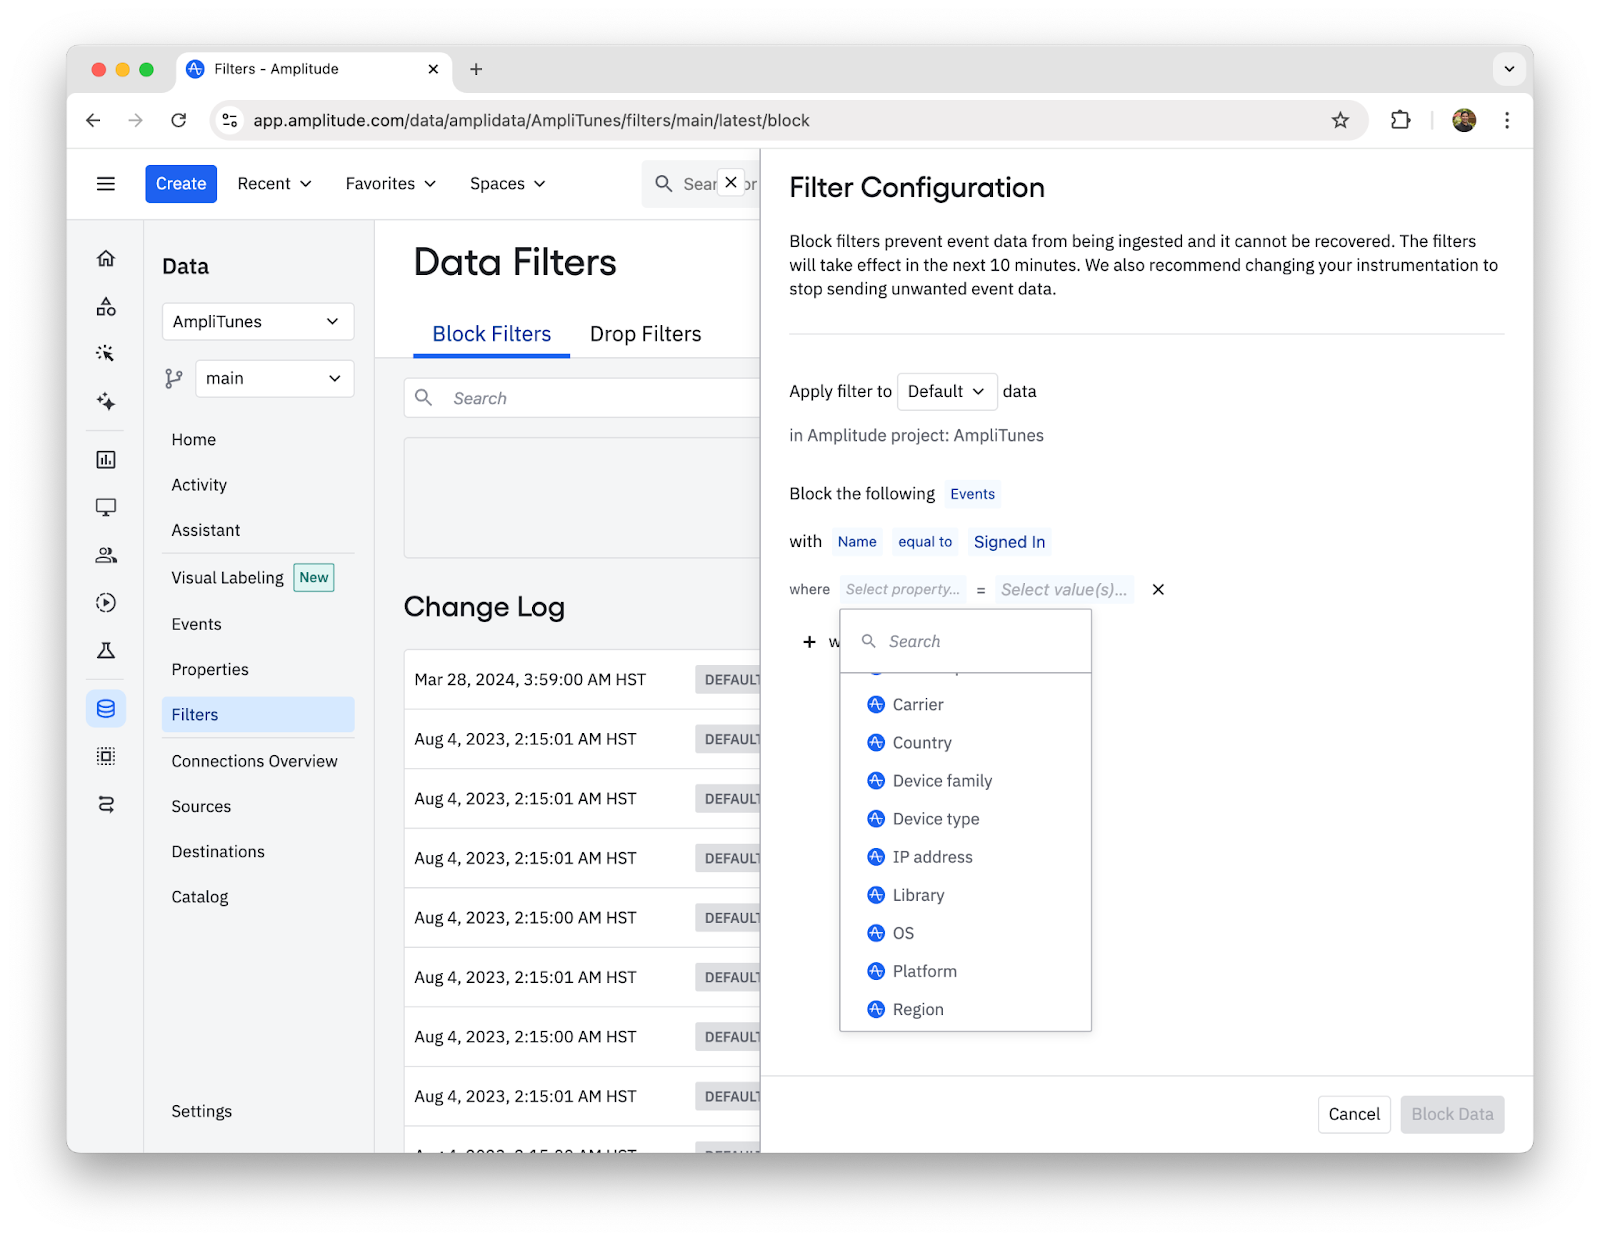Click the Block Data button
Viewport: 1600px width, 1241px height.
tap(1452, 1115)
